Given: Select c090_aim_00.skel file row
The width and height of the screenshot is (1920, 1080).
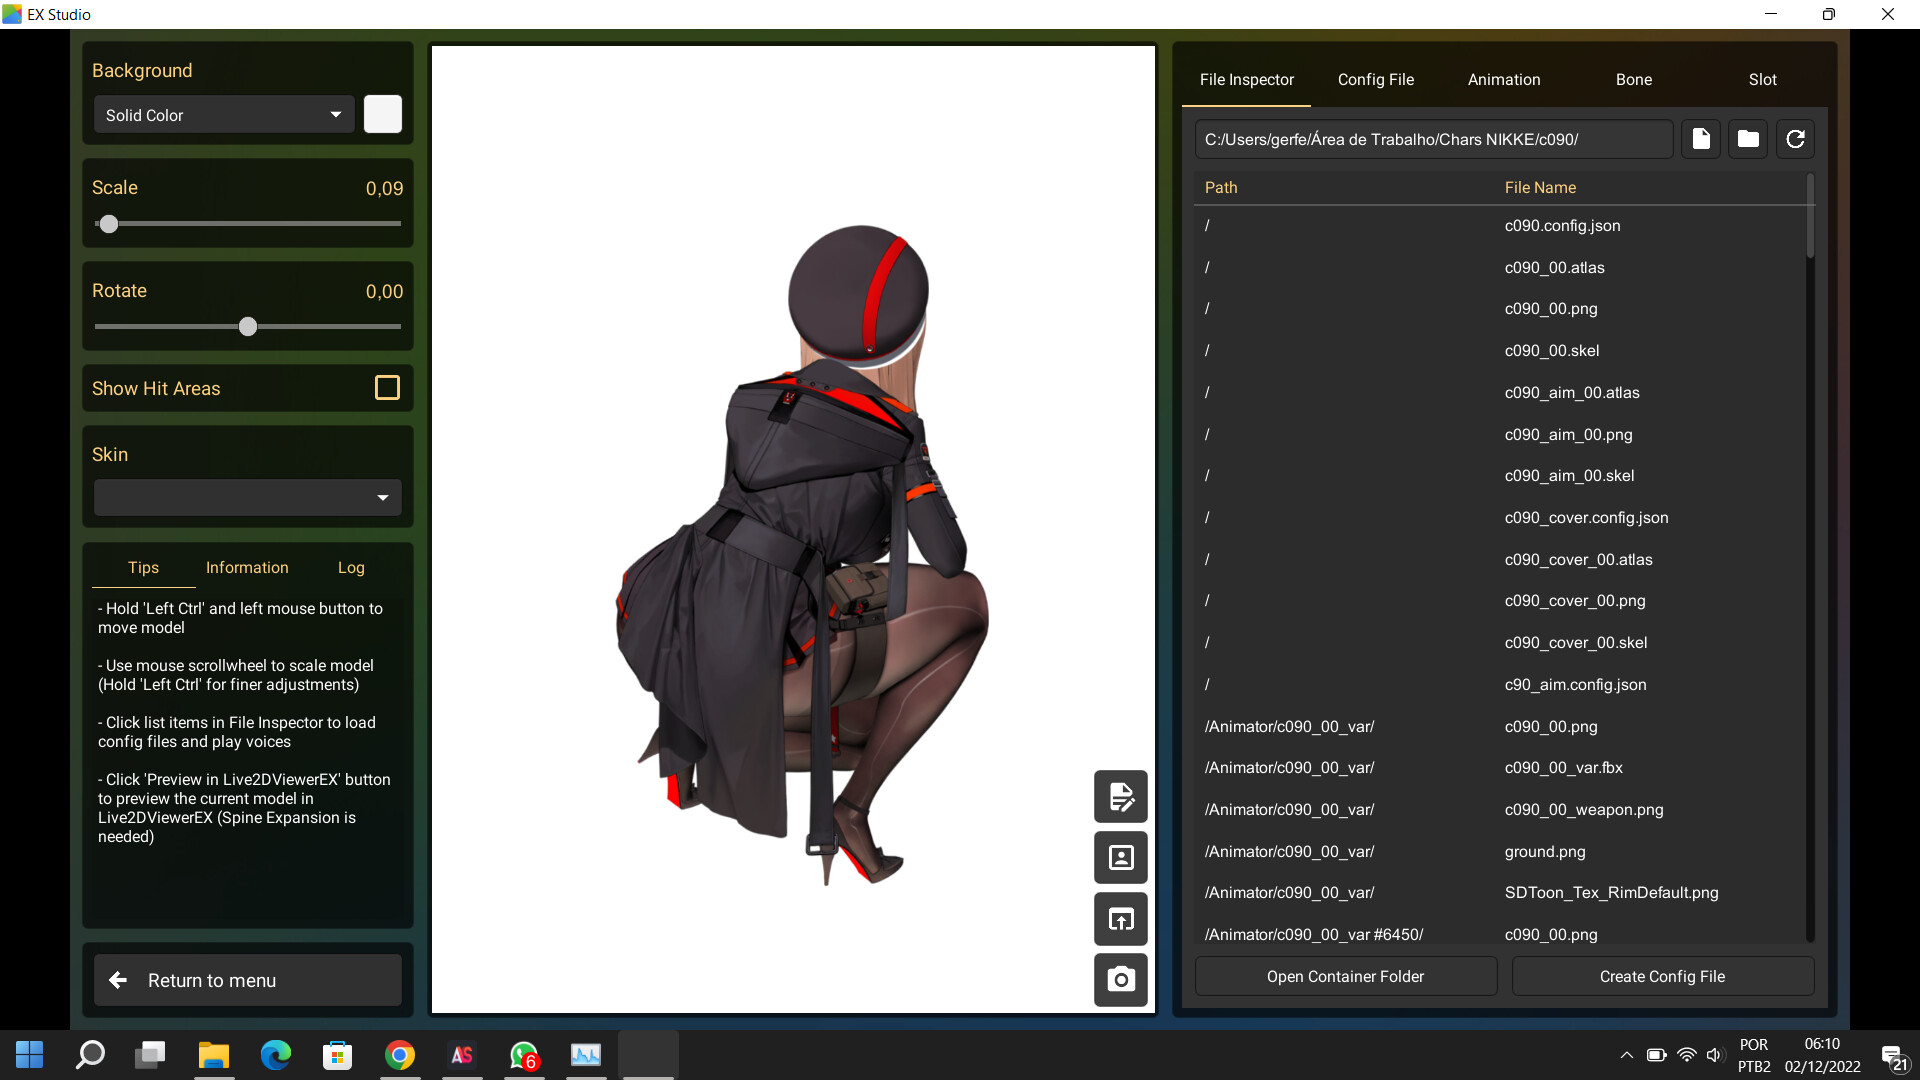Looking at the screenshot, I should coord(1500,476).
